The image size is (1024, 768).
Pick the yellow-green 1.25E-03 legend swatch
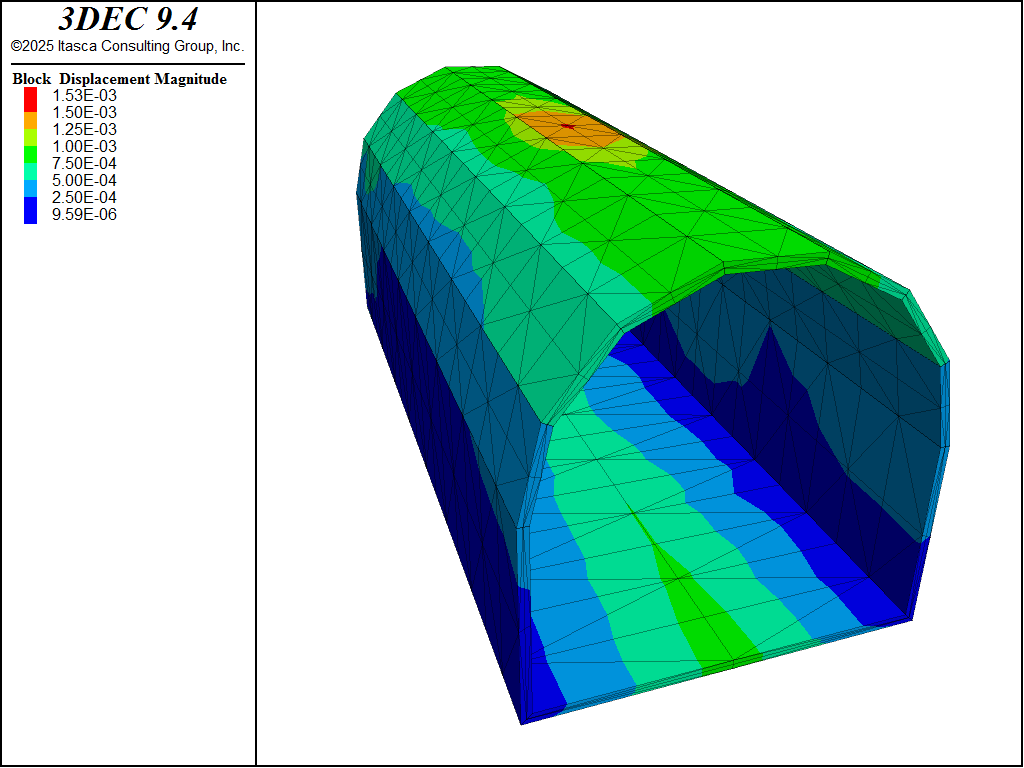30,130
